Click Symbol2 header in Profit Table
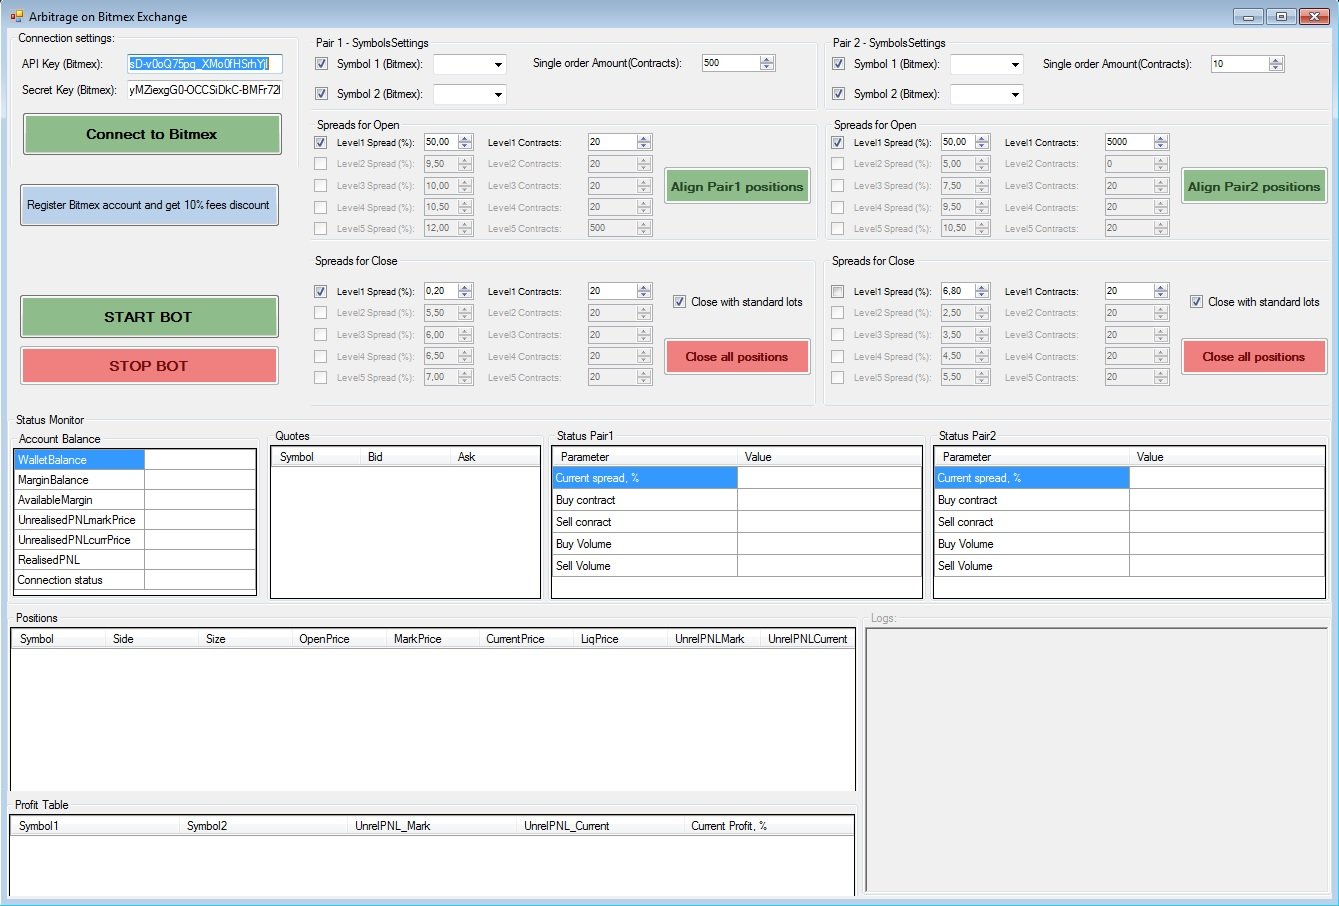The width and height of the screenshot is (1339, 906). [264, 826]
